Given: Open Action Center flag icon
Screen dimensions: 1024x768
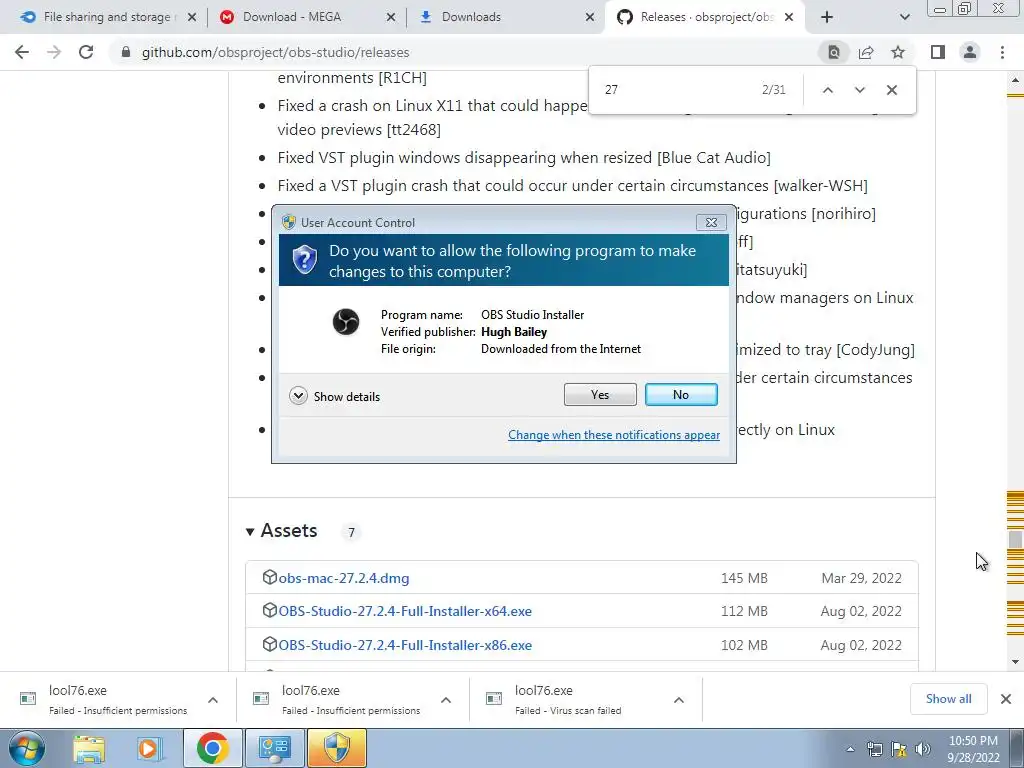Looking at the screenshot, I should (x=899, y=749).
